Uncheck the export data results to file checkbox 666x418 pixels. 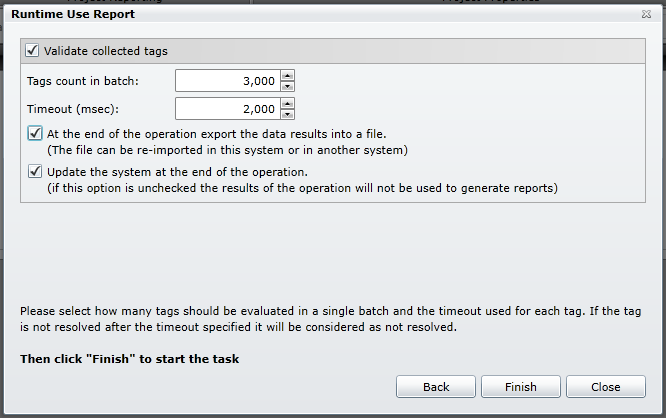pyautogui.click(x=36, y=133)
